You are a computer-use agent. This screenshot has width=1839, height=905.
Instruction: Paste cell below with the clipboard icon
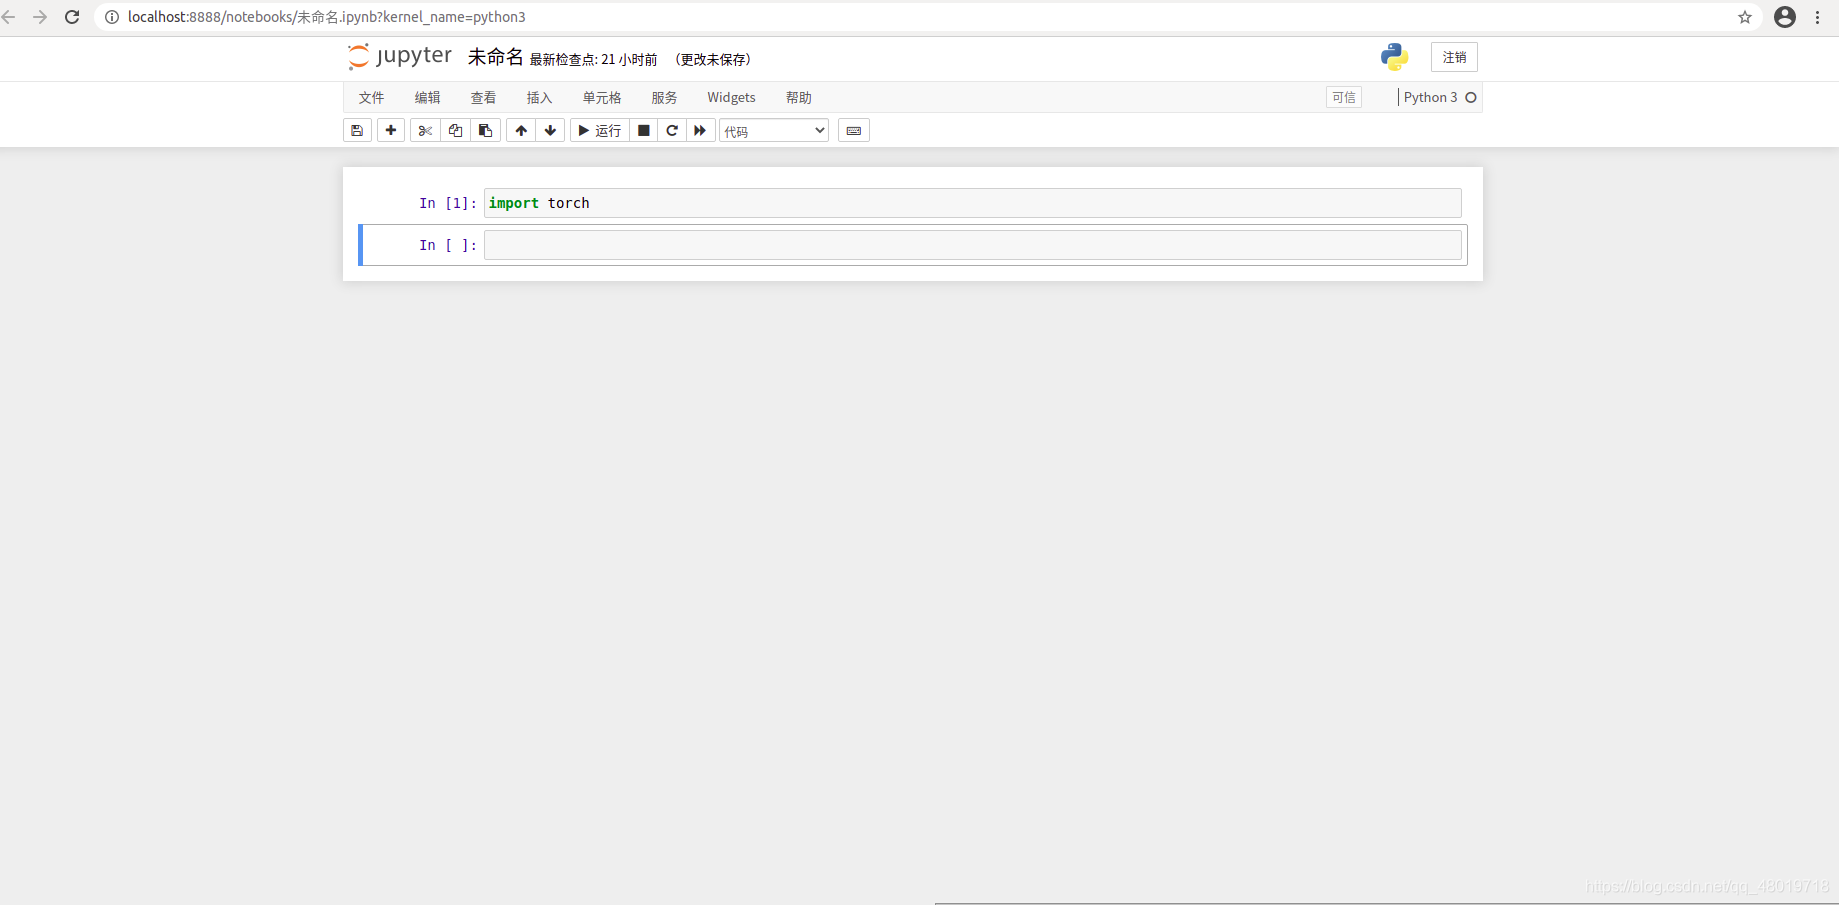coord(485,130)
